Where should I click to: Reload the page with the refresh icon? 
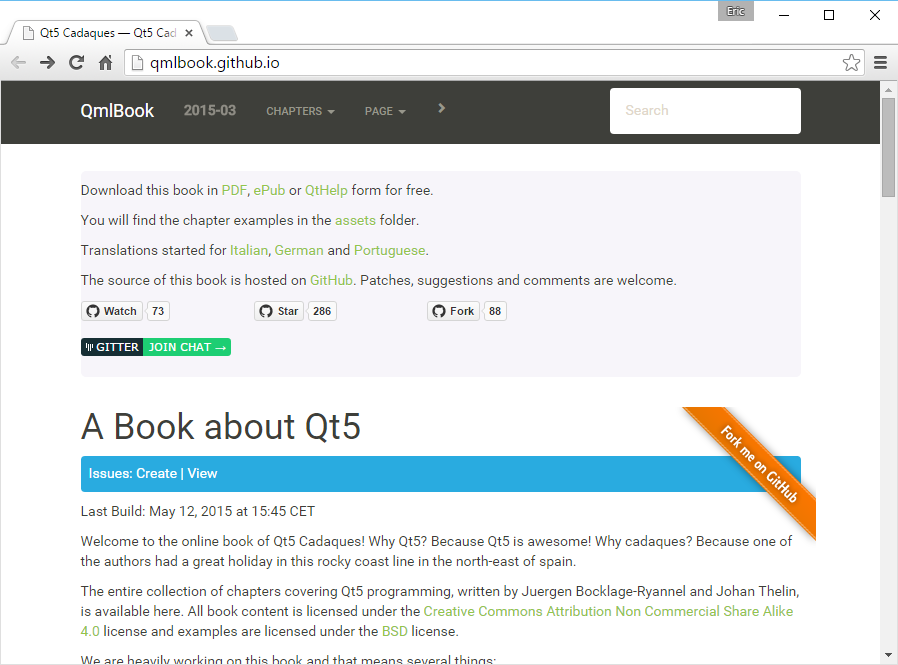(x=77, y=62)
